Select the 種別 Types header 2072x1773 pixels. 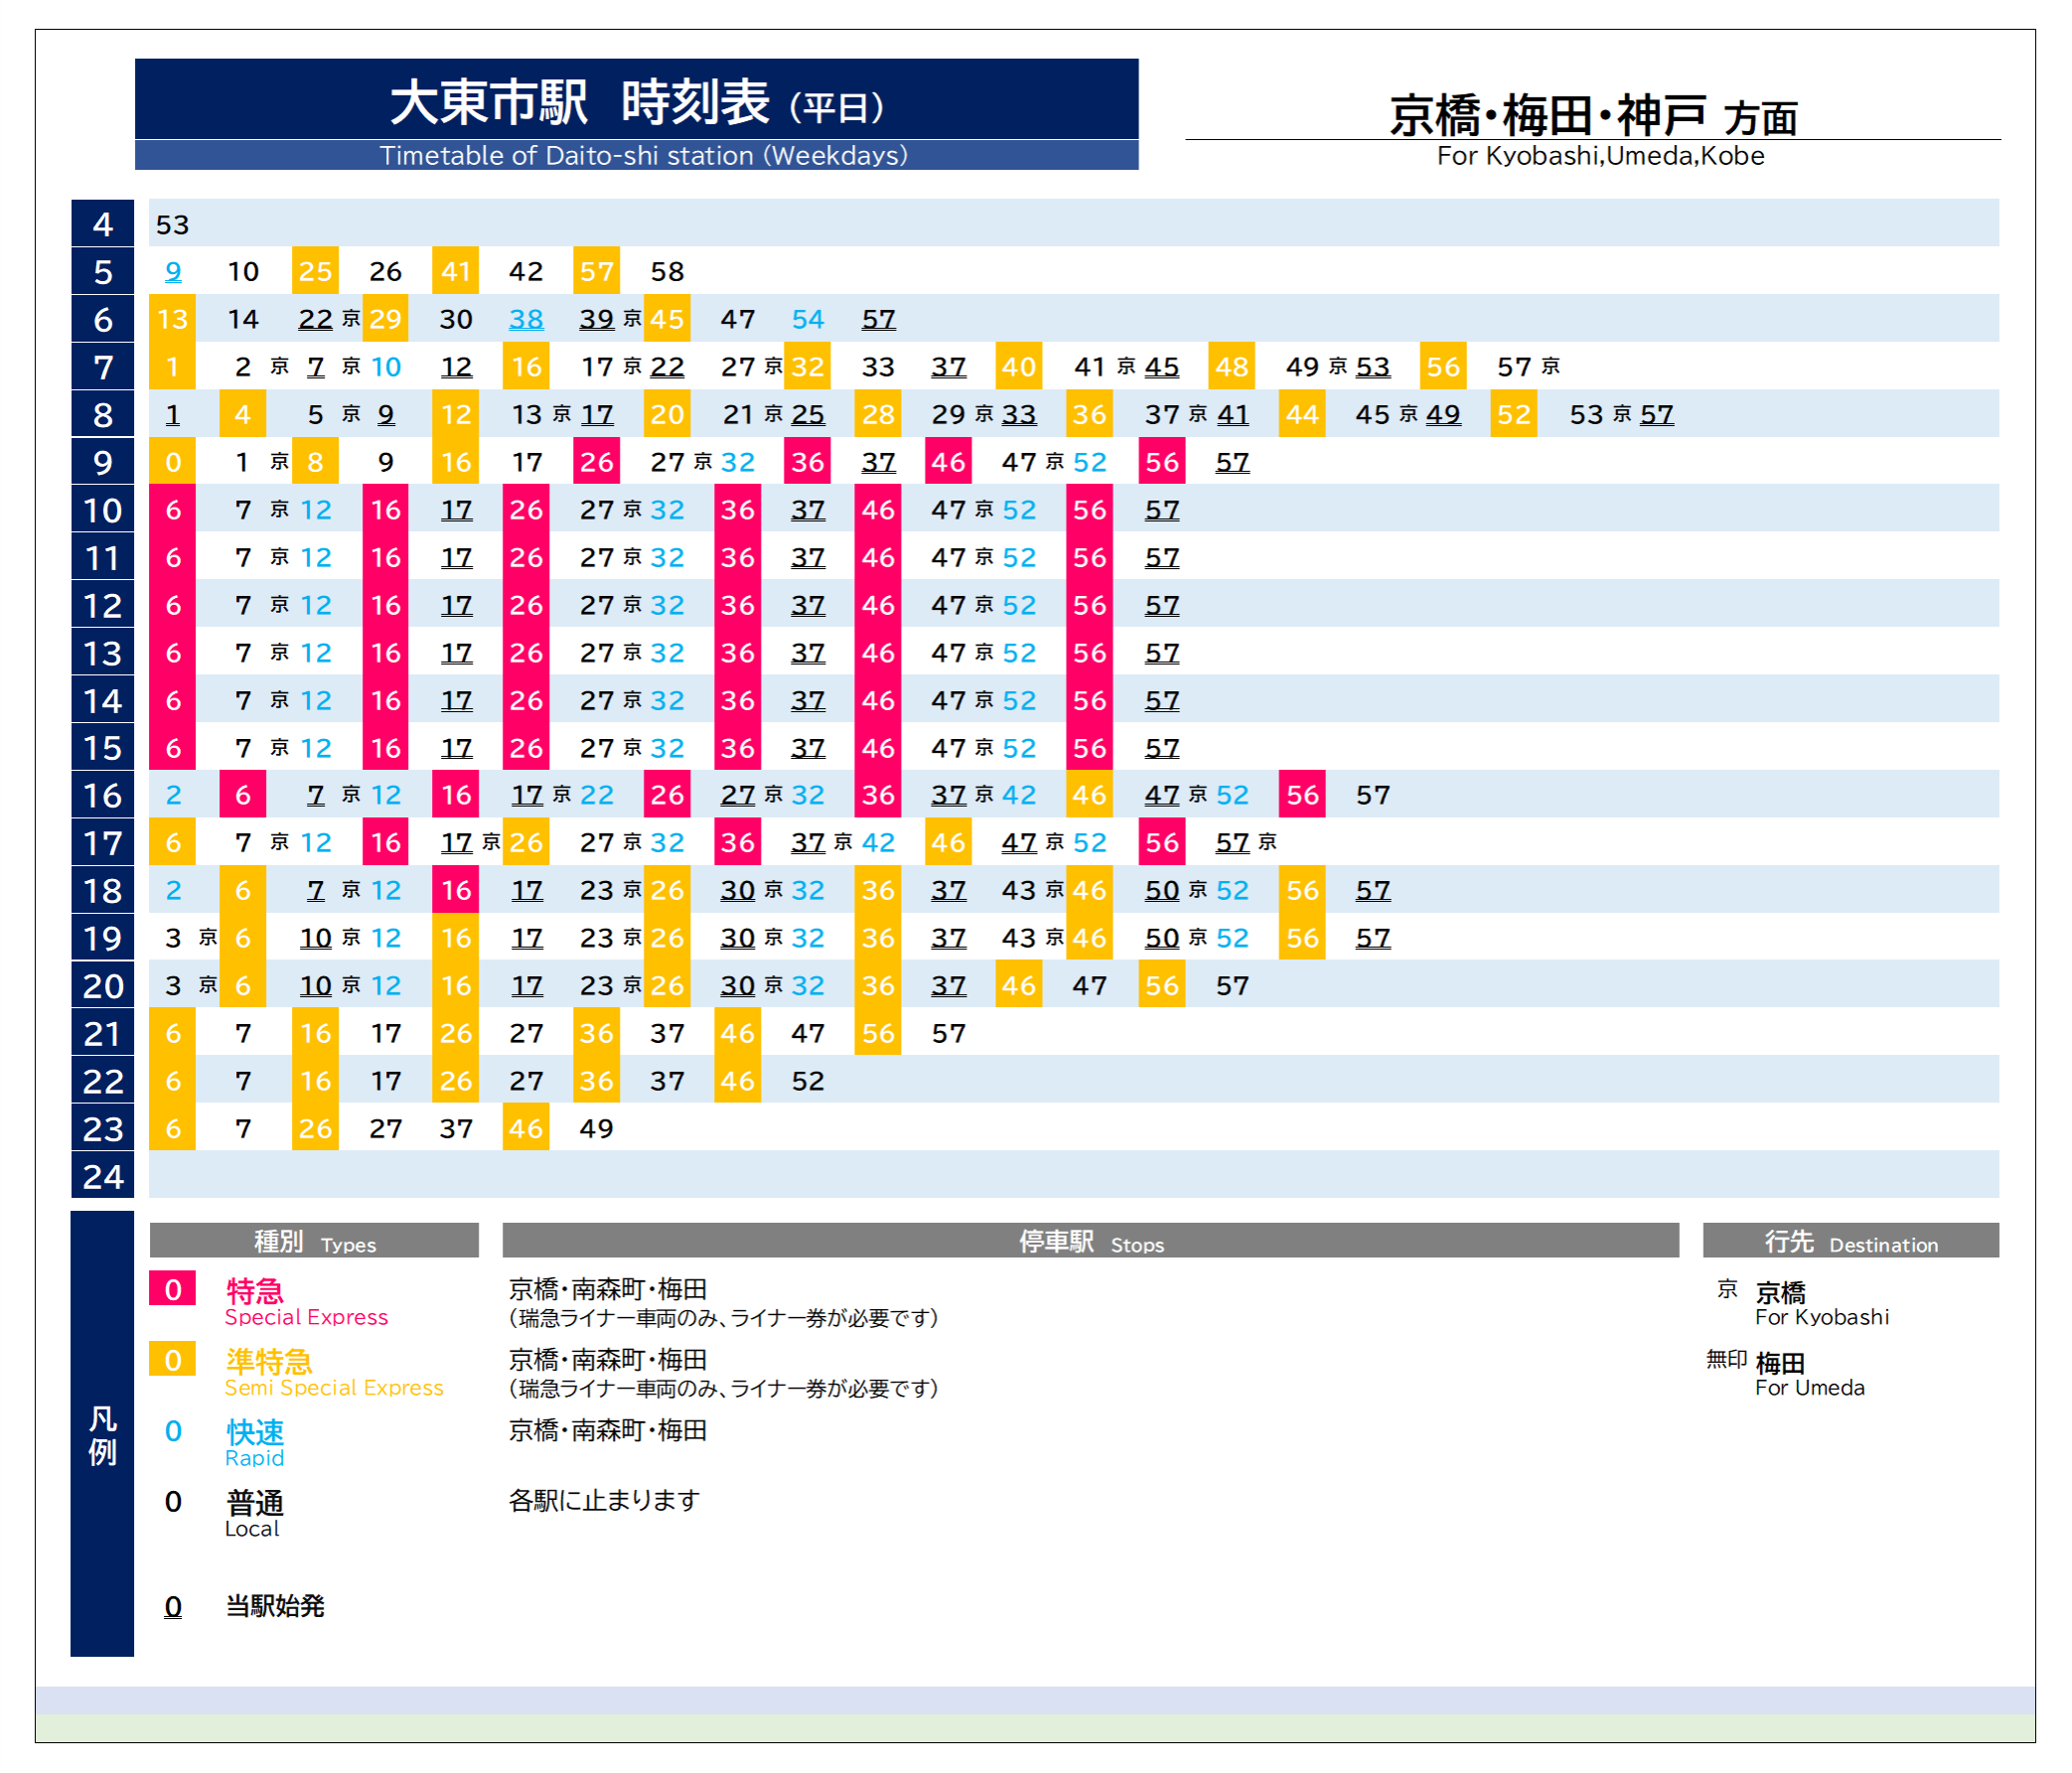(314, 1241)
